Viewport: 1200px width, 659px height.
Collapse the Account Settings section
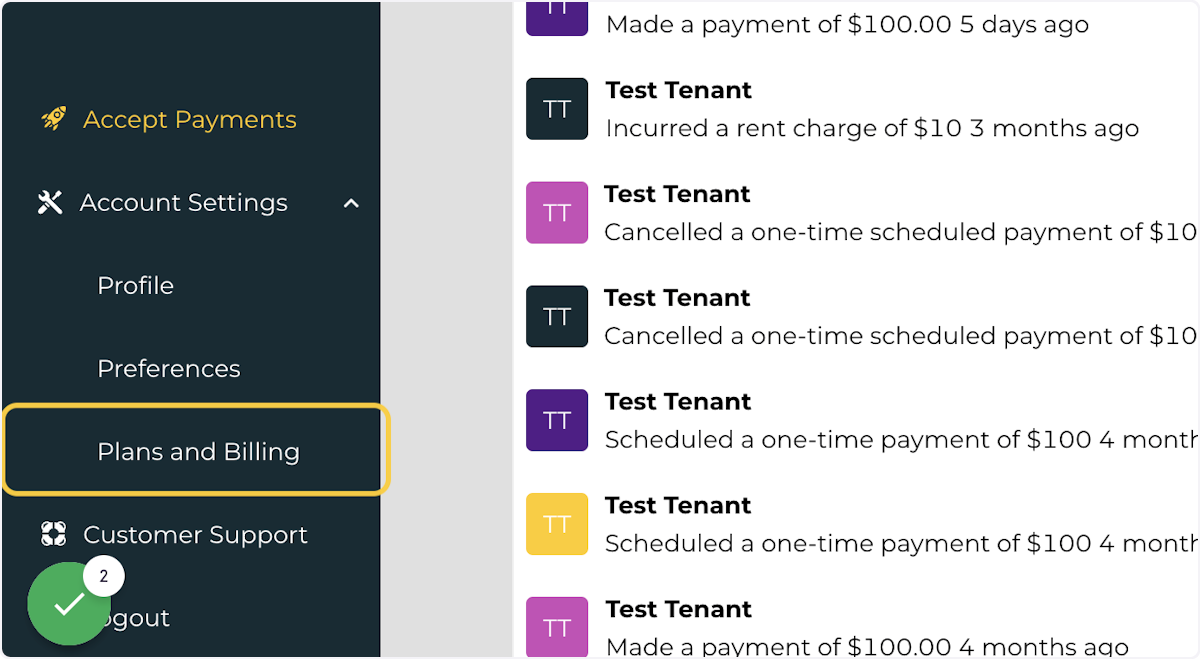351,202
